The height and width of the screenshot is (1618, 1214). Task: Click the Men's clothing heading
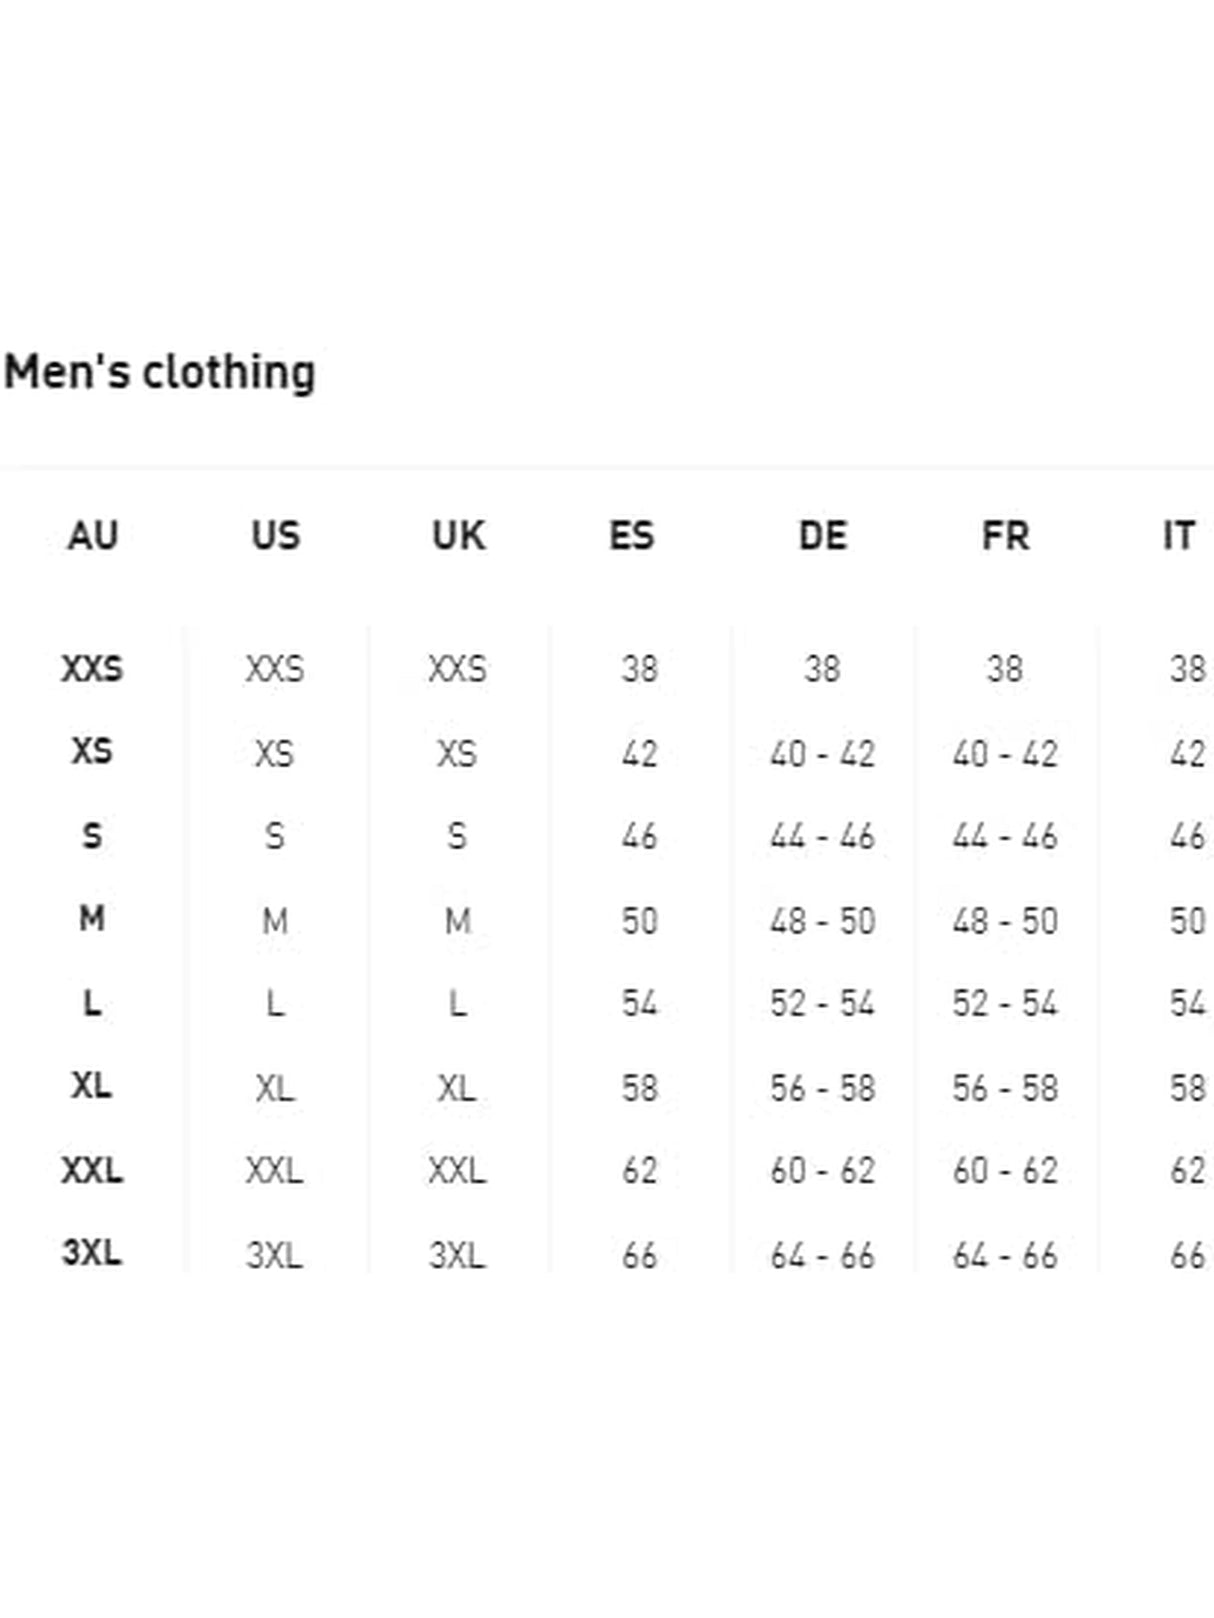160,372
